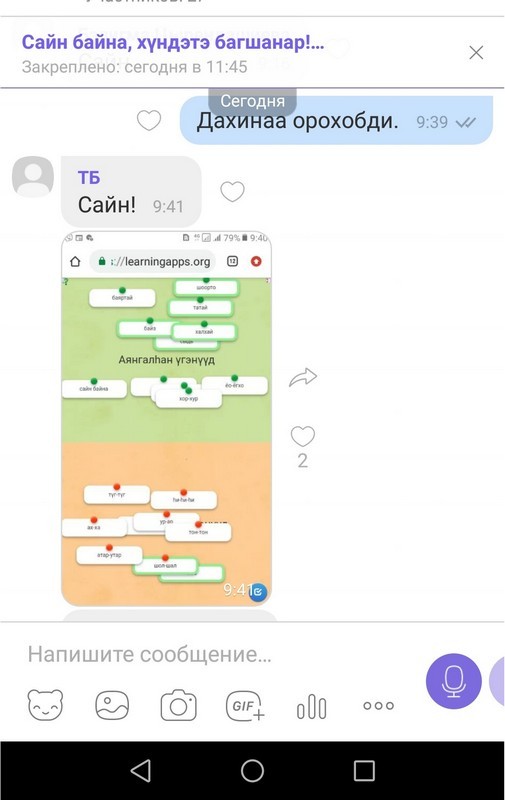Dismiss the pinned message banner
Screen dimensions: 505x800
(476, 53)
